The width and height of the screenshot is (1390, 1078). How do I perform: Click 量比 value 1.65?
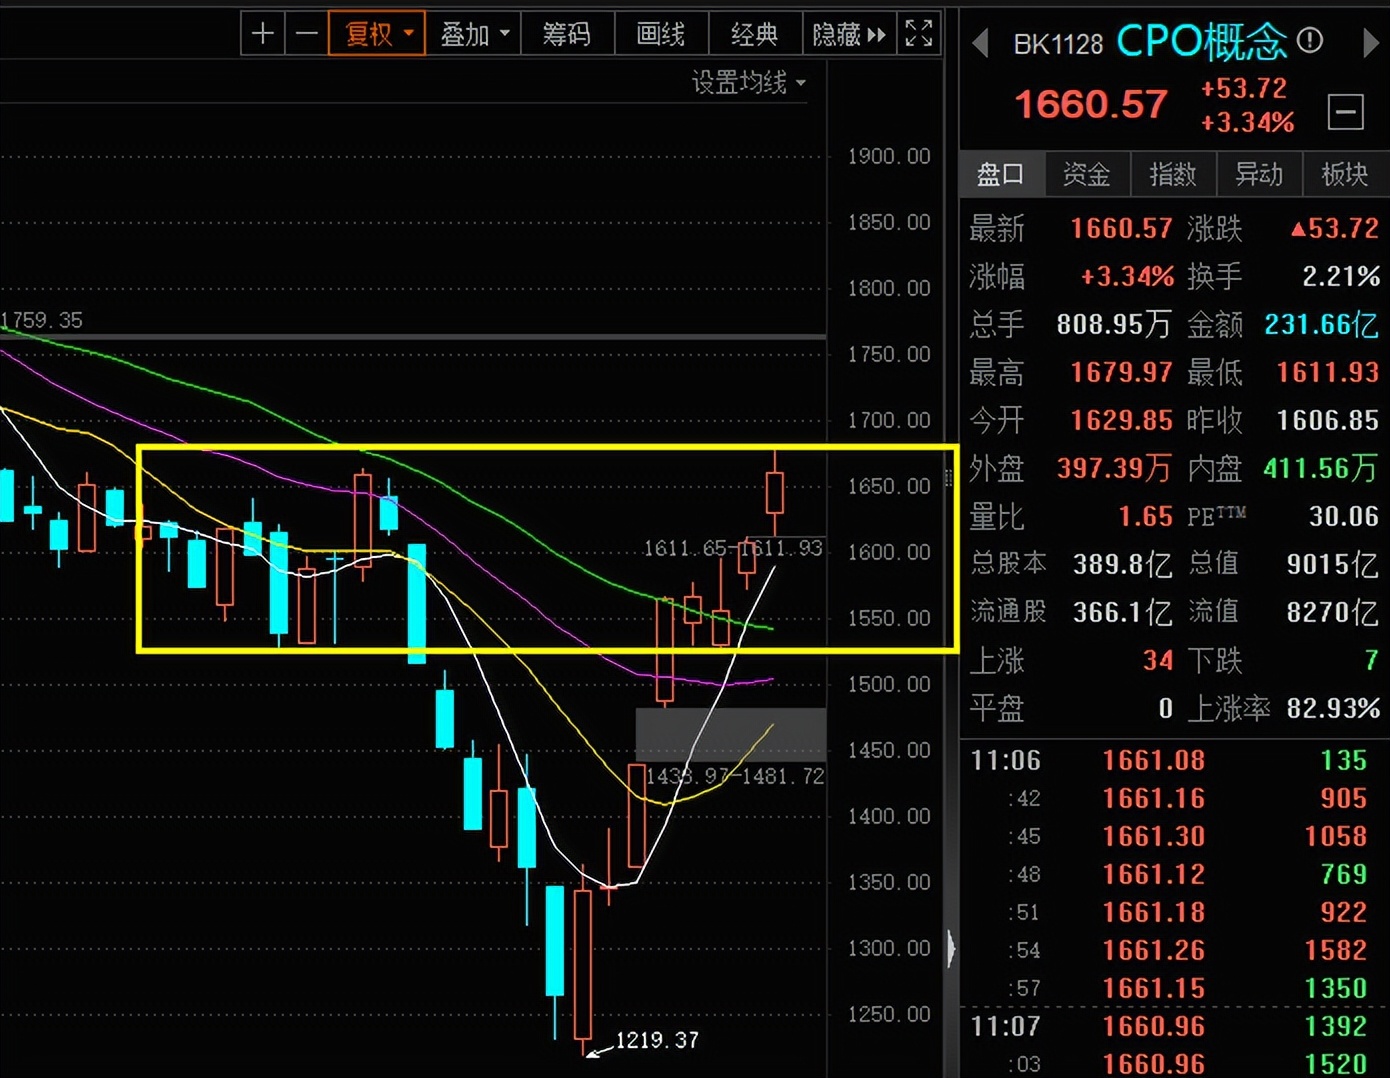click(x=1145, y=516)
